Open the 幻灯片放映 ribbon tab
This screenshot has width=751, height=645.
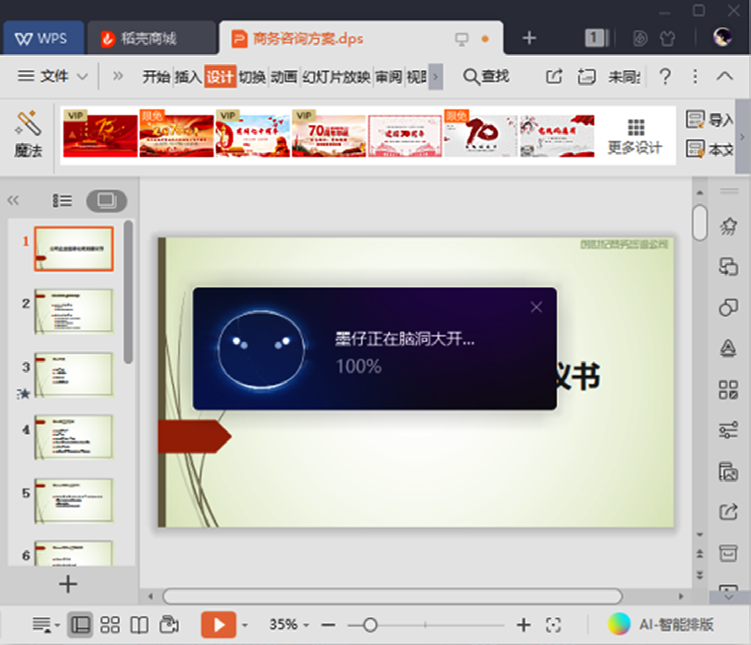tap(336, 77)
